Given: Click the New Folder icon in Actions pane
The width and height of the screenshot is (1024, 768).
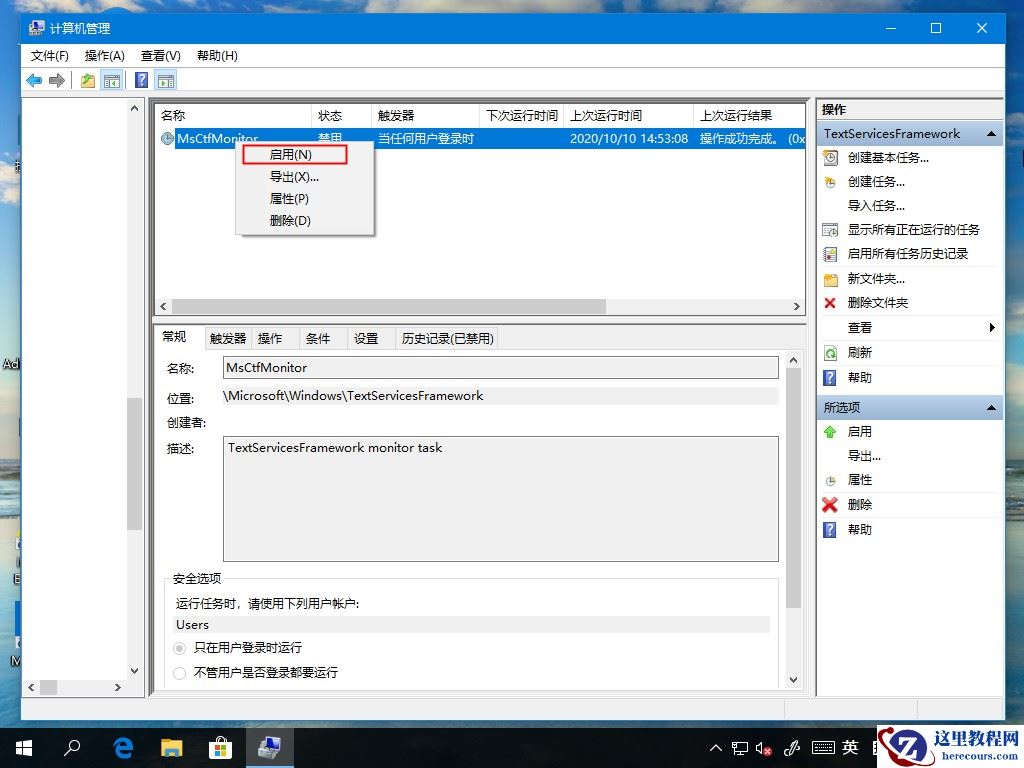Looking at the screenshot, I should pos(830,278).
